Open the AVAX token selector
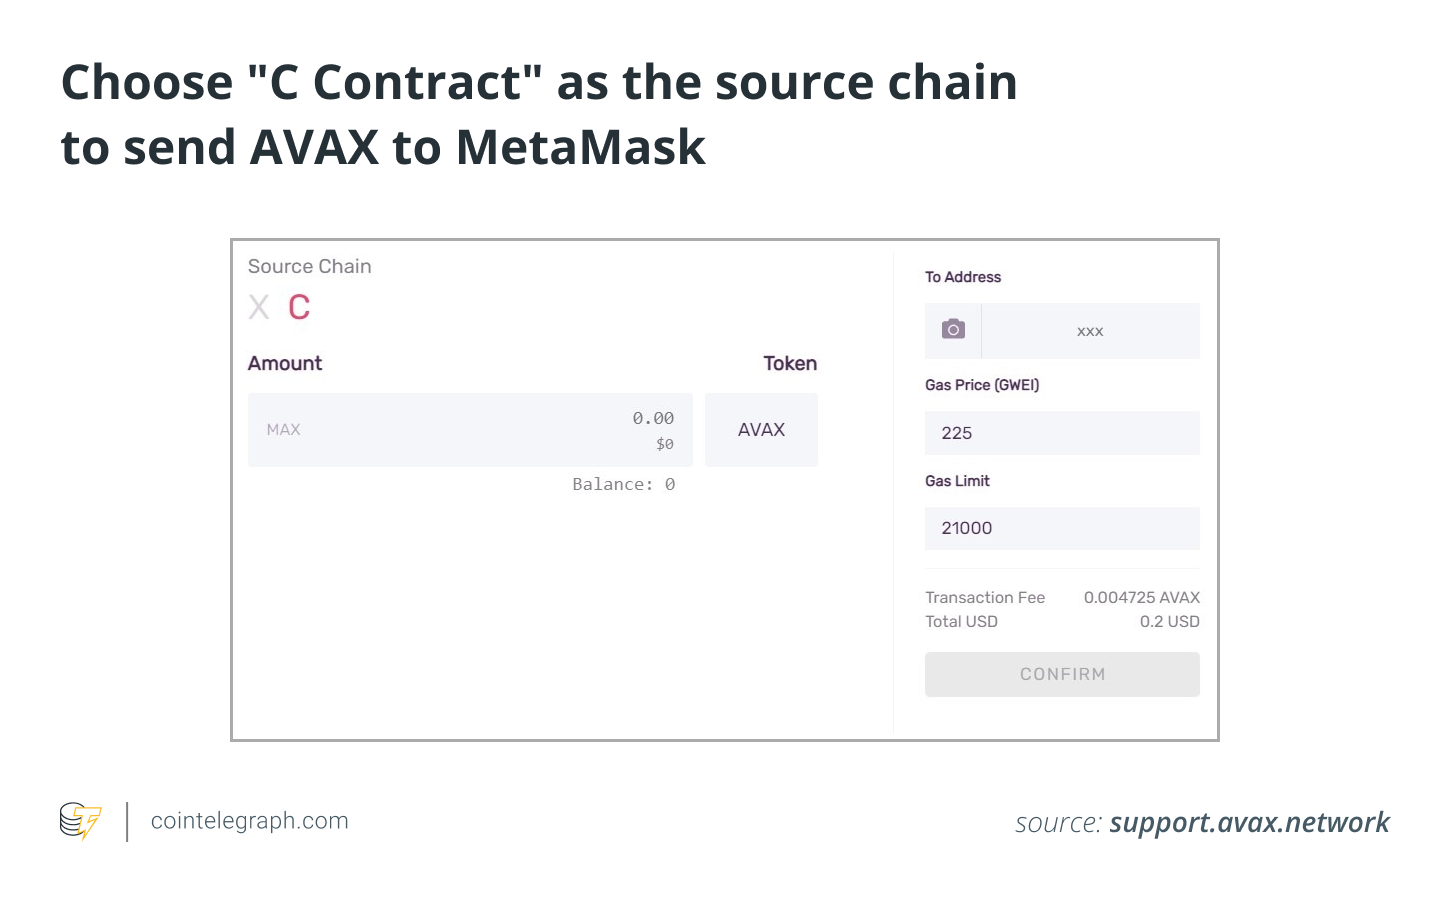The height and width of the screenshot is (902, 1450). [x=761, y=429]
